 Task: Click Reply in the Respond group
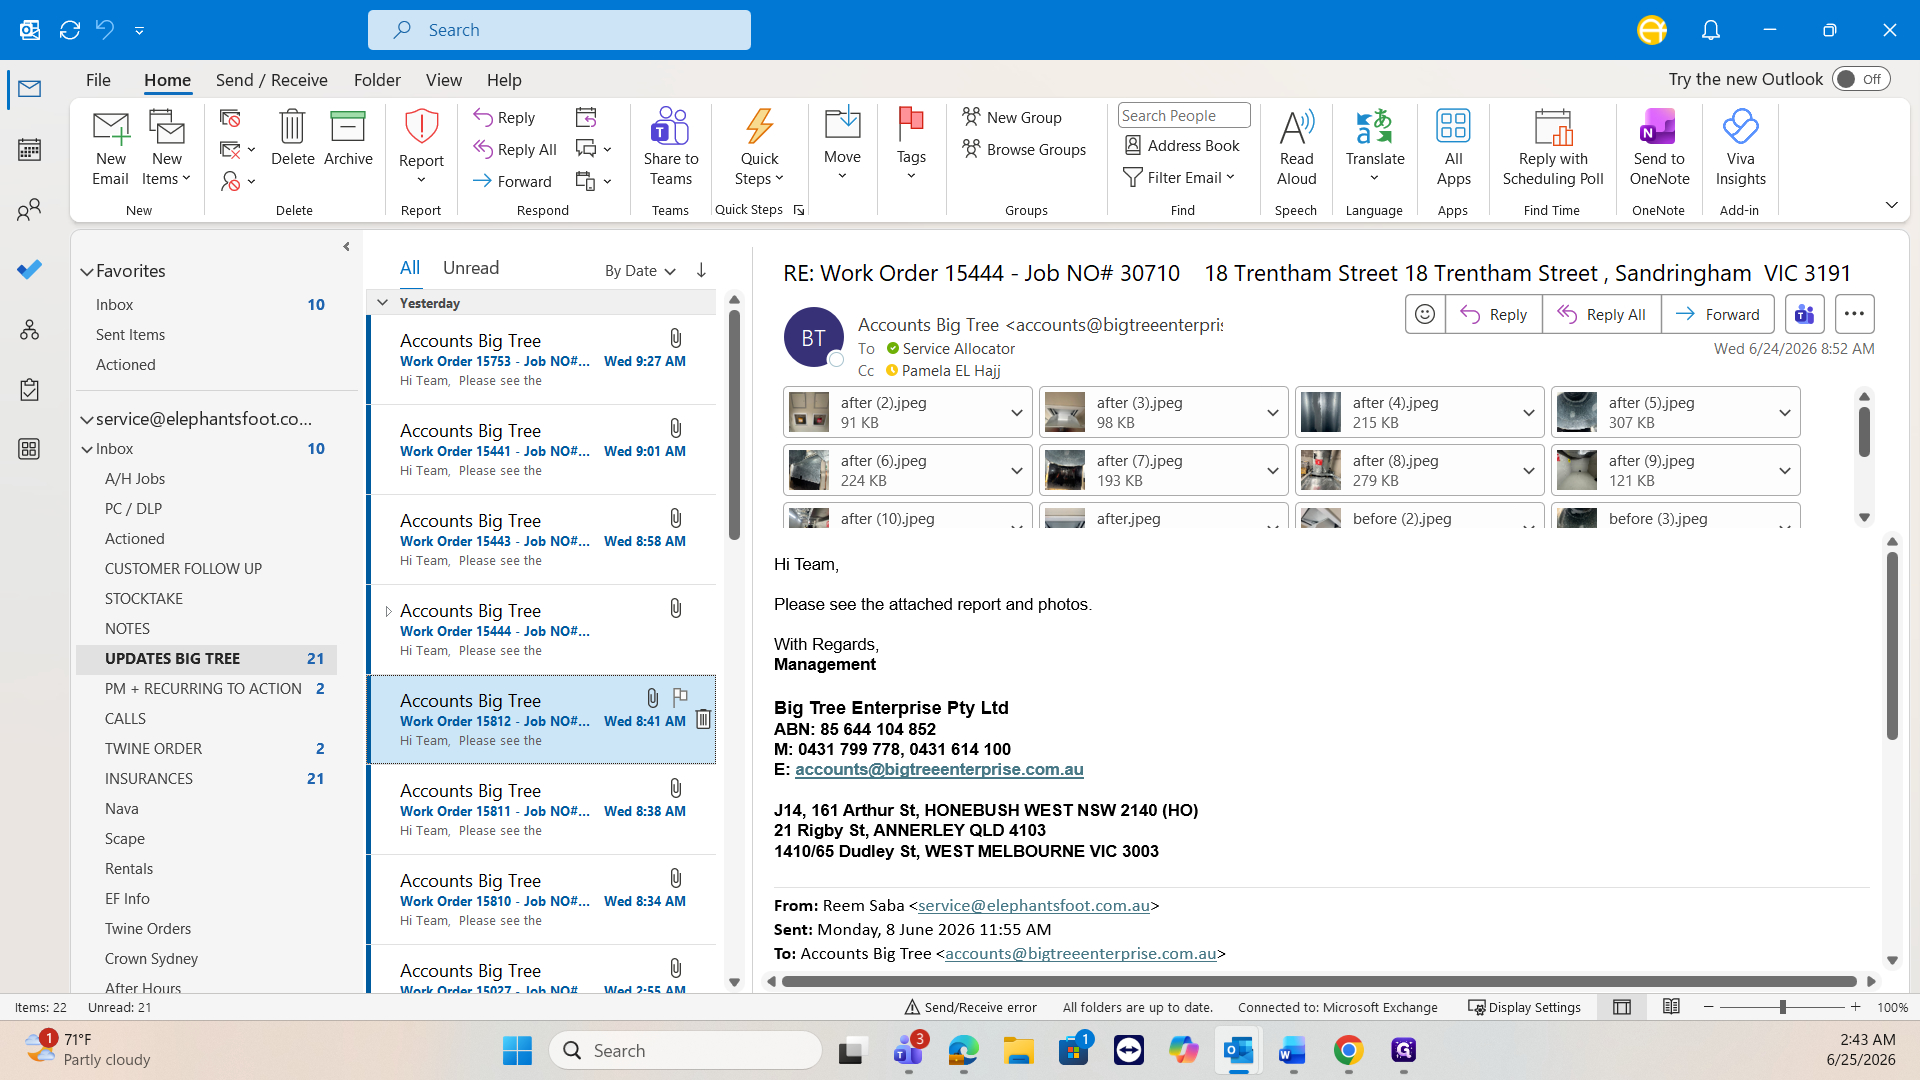coord(505,117)
